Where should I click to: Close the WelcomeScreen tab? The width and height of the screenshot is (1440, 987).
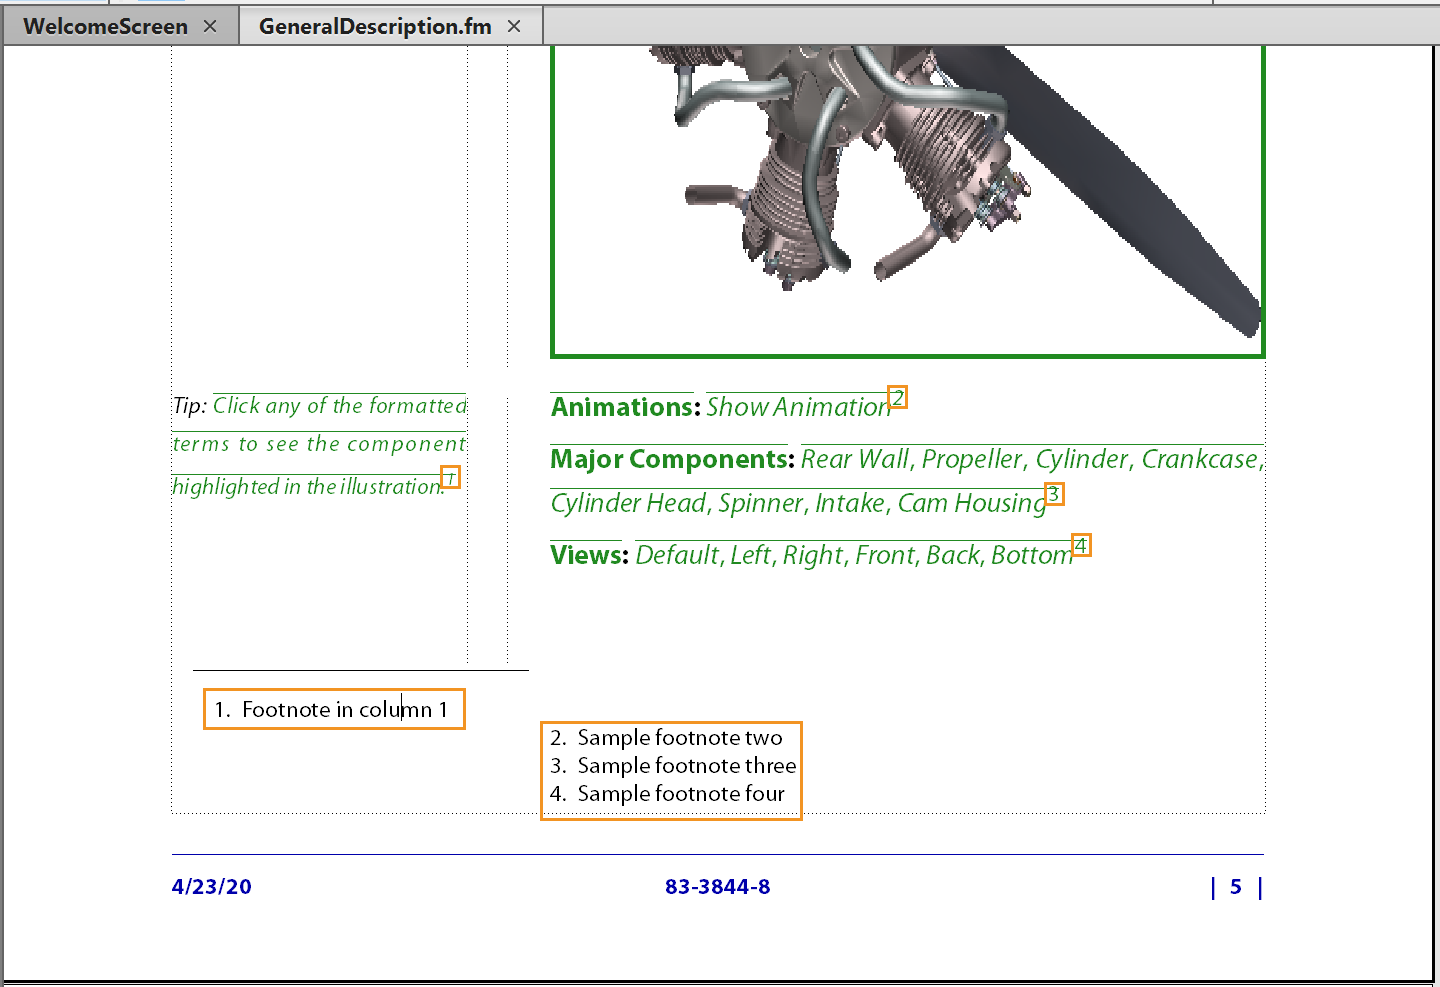[x=210, y=26]
